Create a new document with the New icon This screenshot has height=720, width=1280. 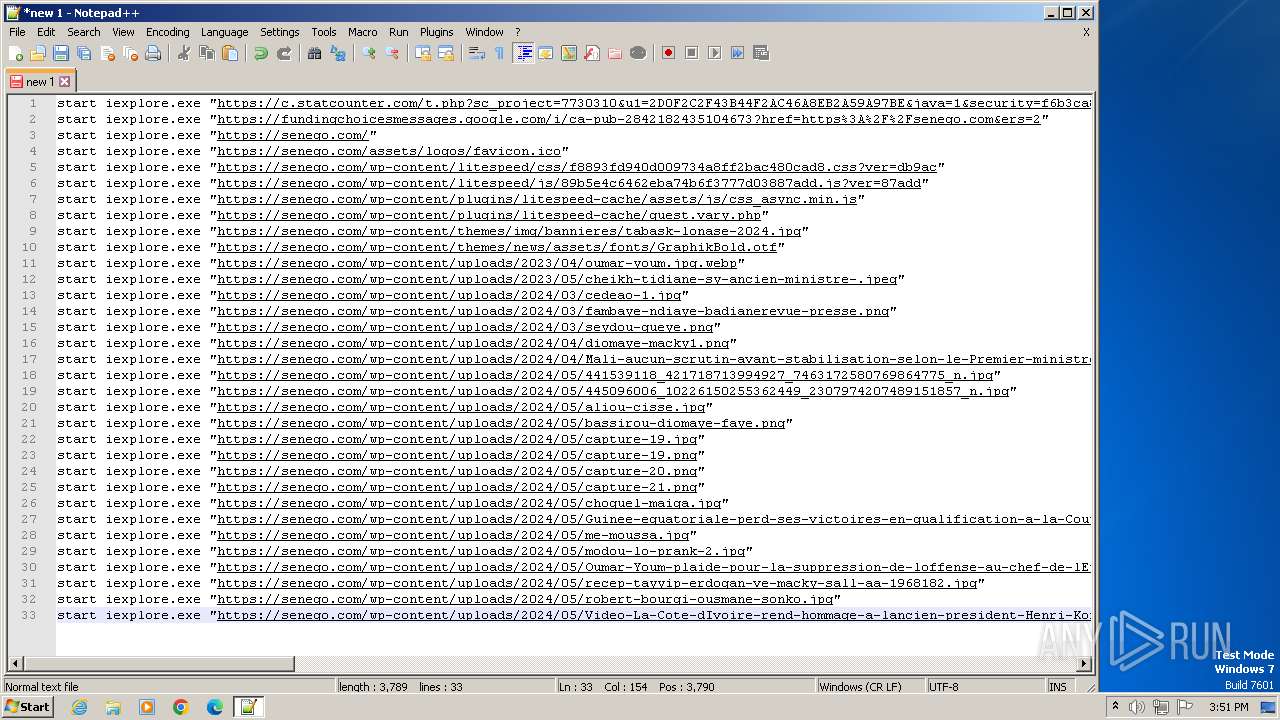(16, 53)
